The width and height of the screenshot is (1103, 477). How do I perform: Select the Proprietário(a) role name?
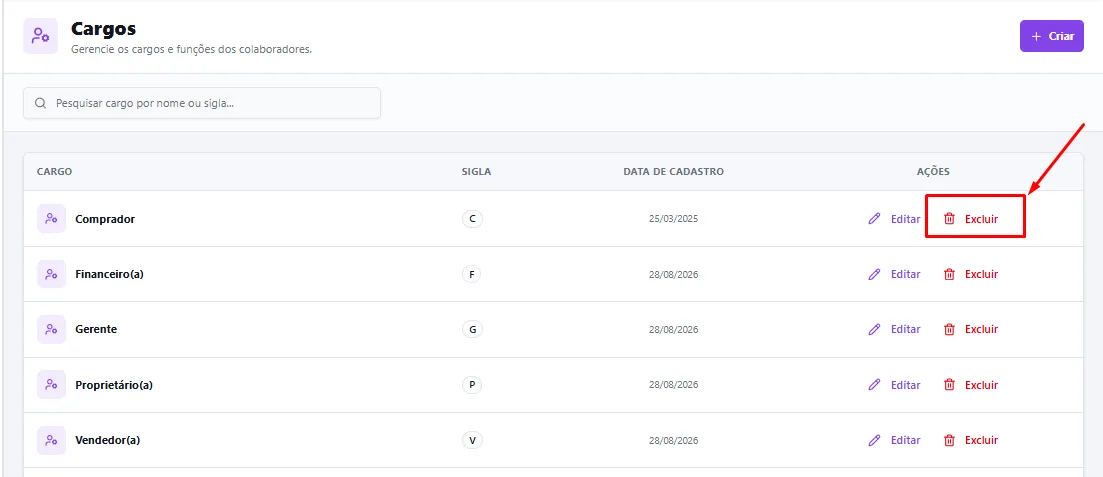(114, 385)
